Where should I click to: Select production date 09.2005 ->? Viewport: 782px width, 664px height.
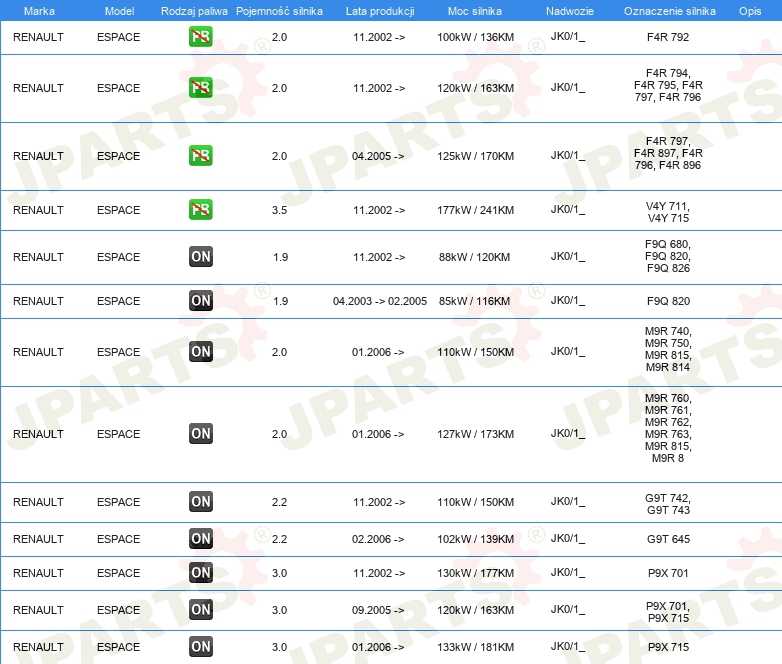click(378, 610)
